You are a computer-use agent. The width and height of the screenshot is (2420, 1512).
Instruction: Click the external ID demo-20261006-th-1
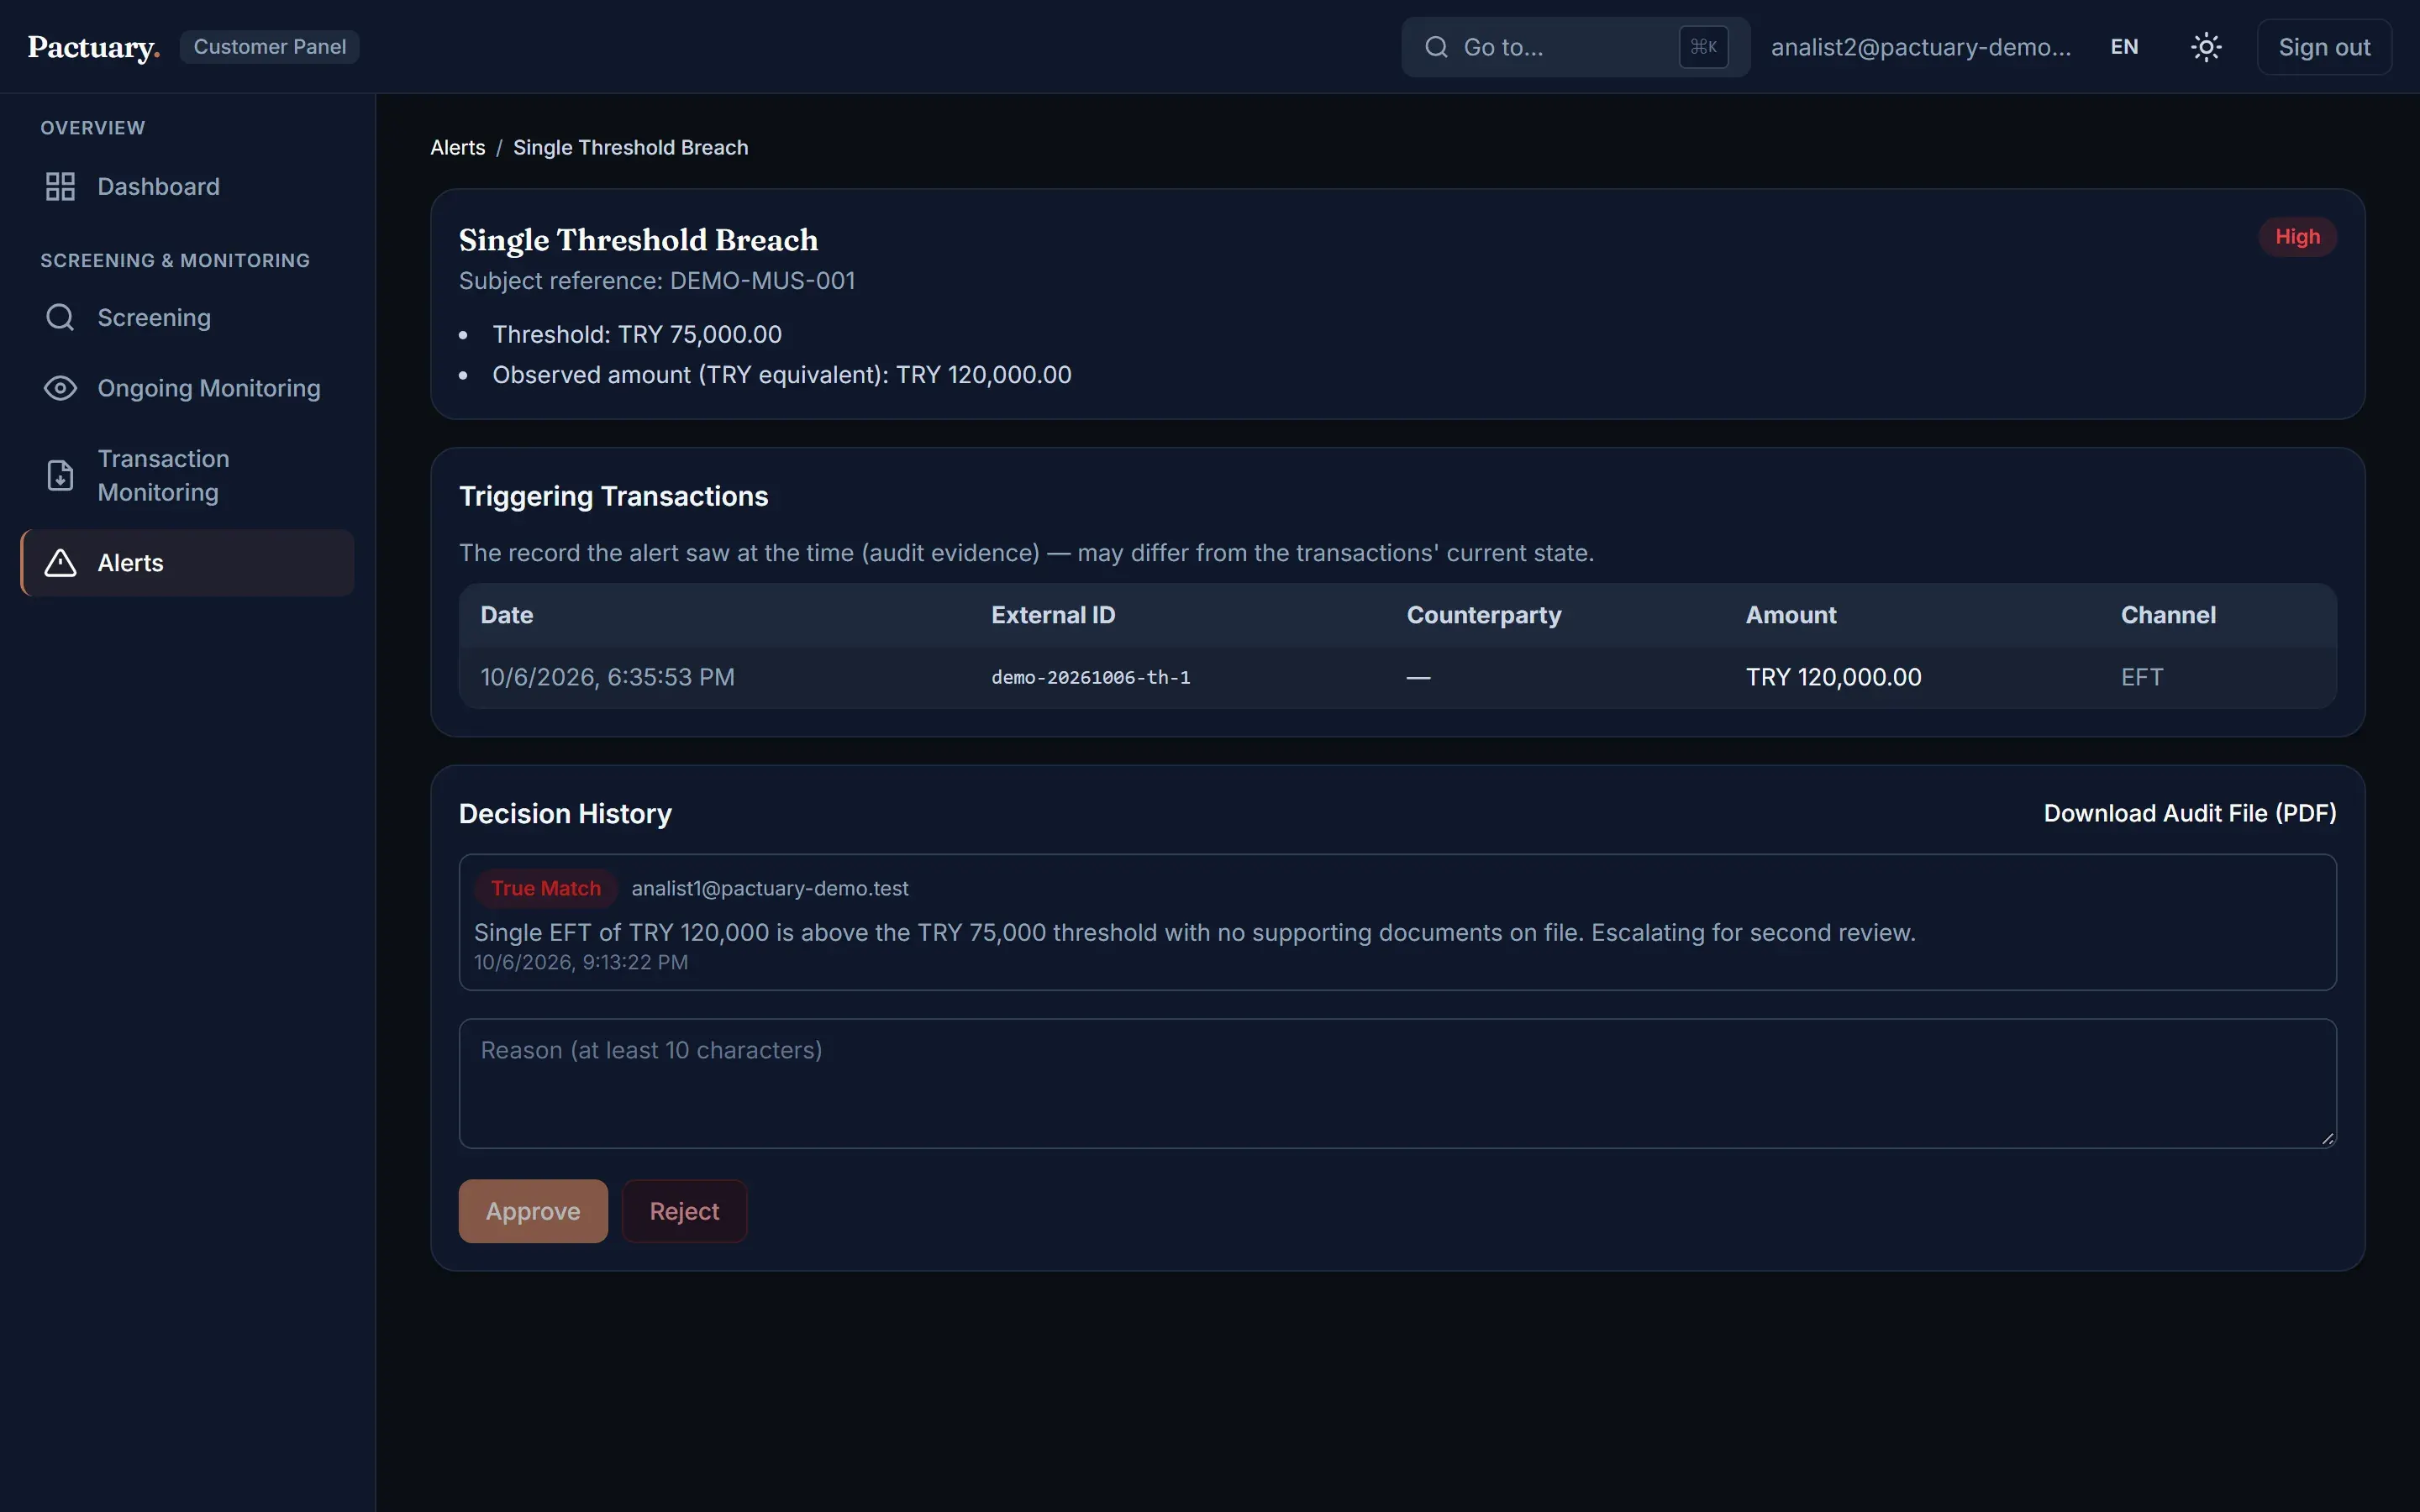coord(1090,678)
